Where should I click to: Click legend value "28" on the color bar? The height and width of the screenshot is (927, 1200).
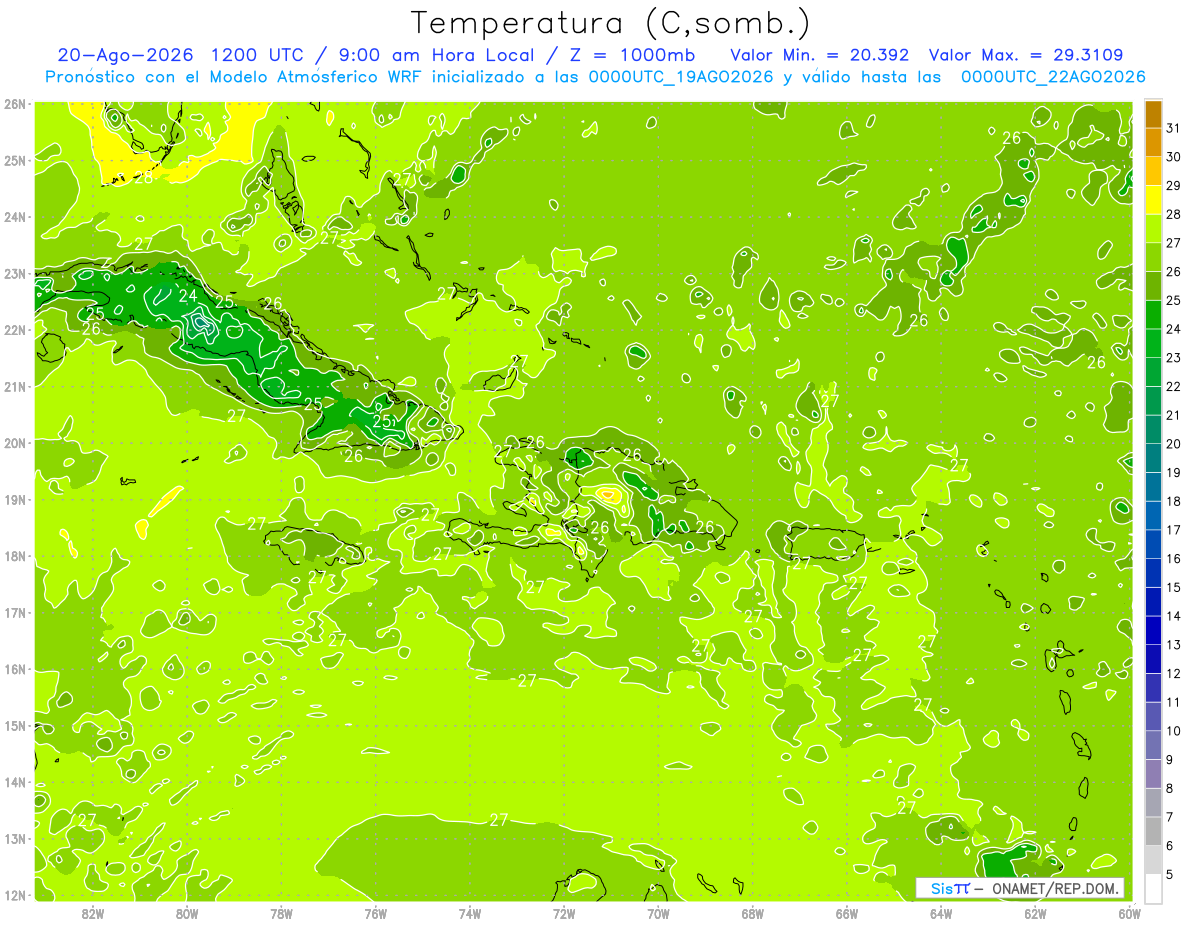click(1172, 214)
